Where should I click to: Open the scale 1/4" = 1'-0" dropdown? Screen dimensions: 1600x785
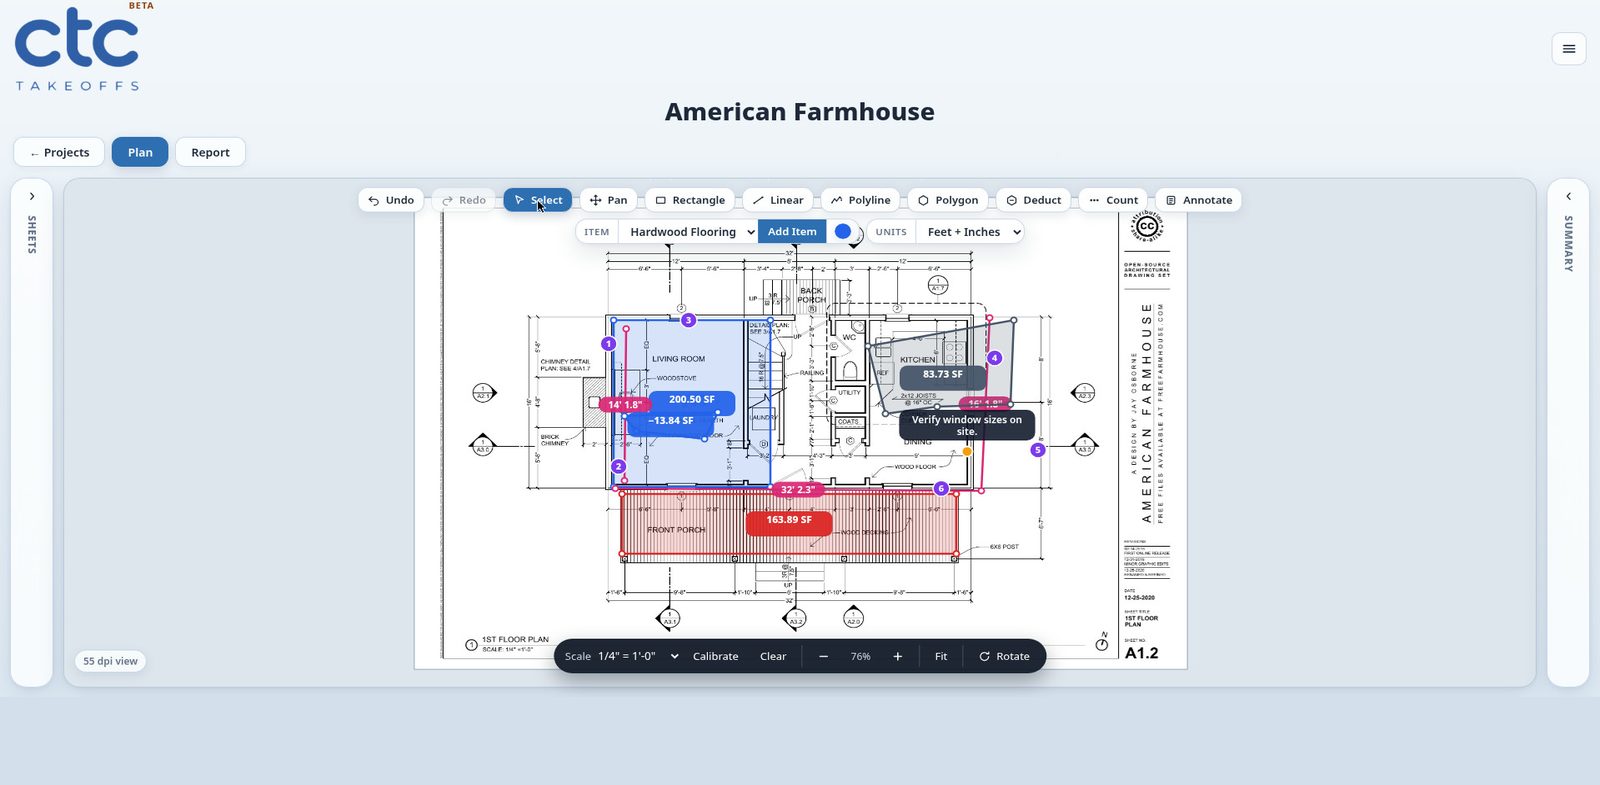pyautogui.click(x=638, y=656)
